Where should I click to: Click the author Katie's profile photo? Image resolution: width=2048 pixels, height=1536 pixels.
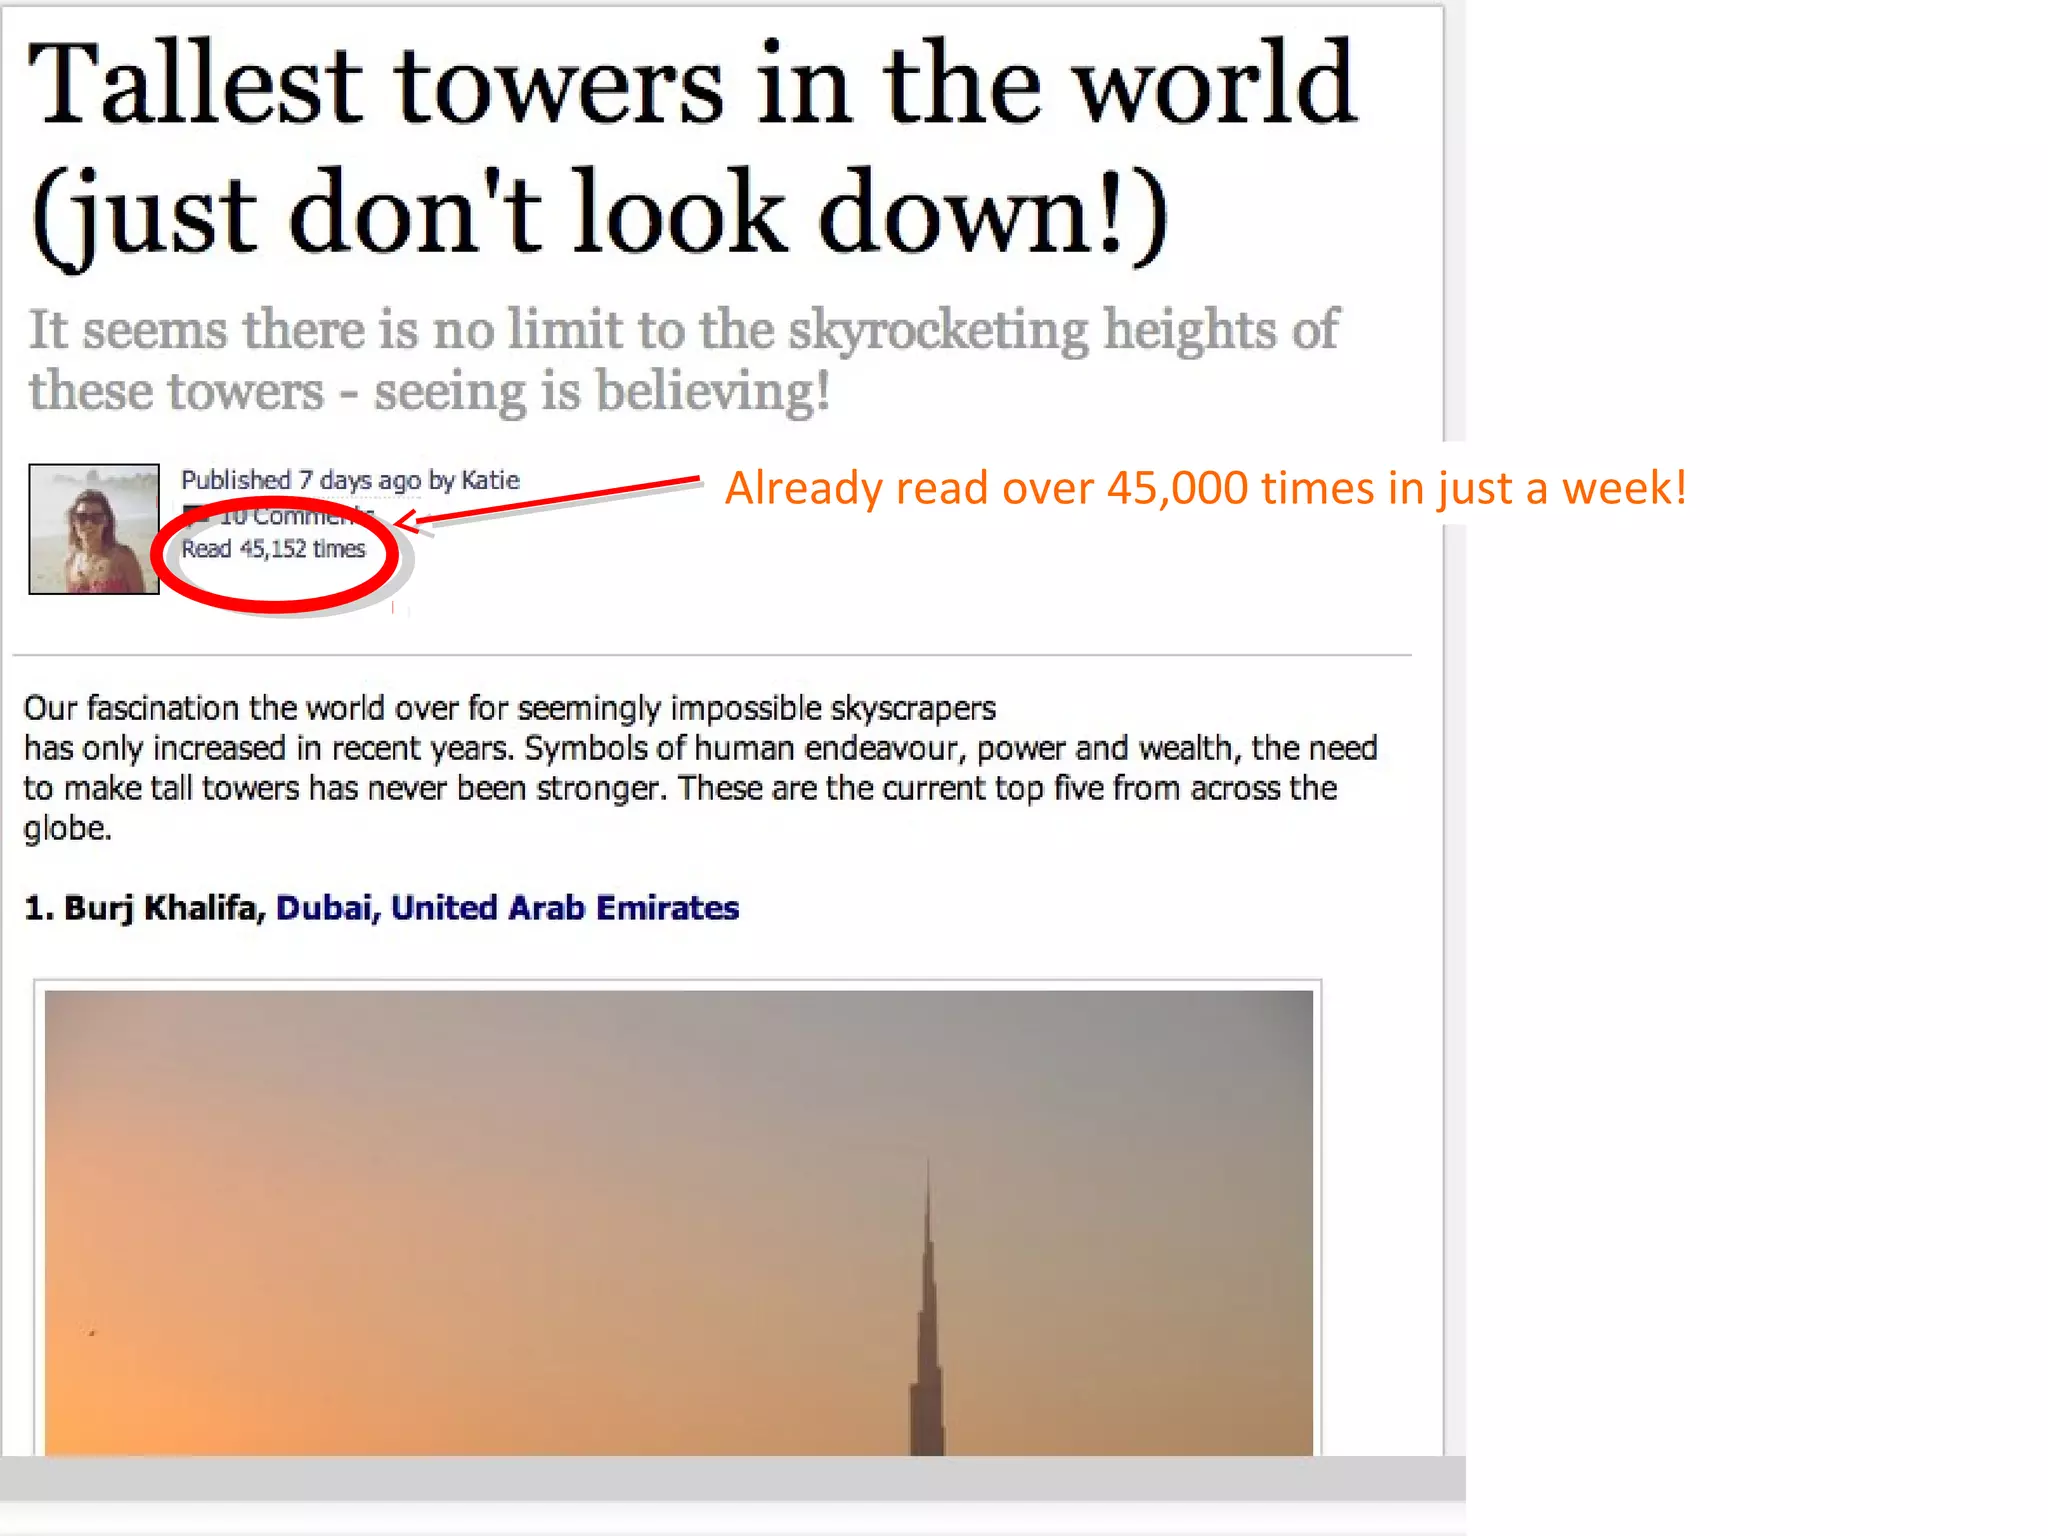coord(94,529)
